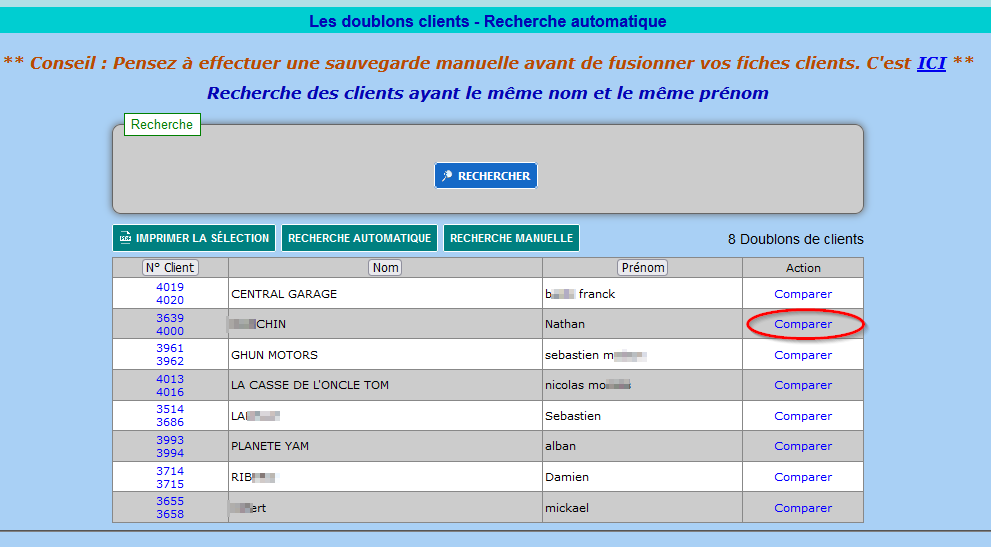Screen dimensions: 991x547
Task: Compare duplicates for mickael row
Action: pos(802,508)
